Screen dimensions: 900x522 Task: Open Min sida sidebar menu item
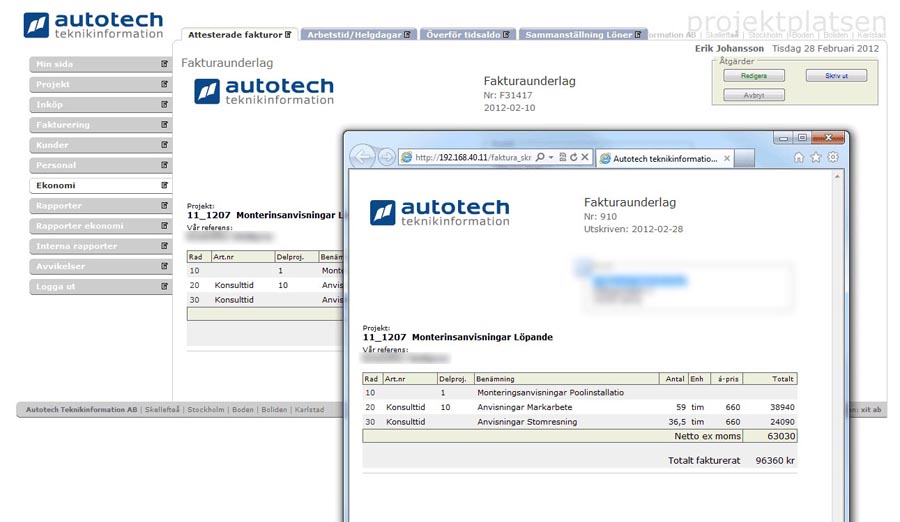(100, 64)
